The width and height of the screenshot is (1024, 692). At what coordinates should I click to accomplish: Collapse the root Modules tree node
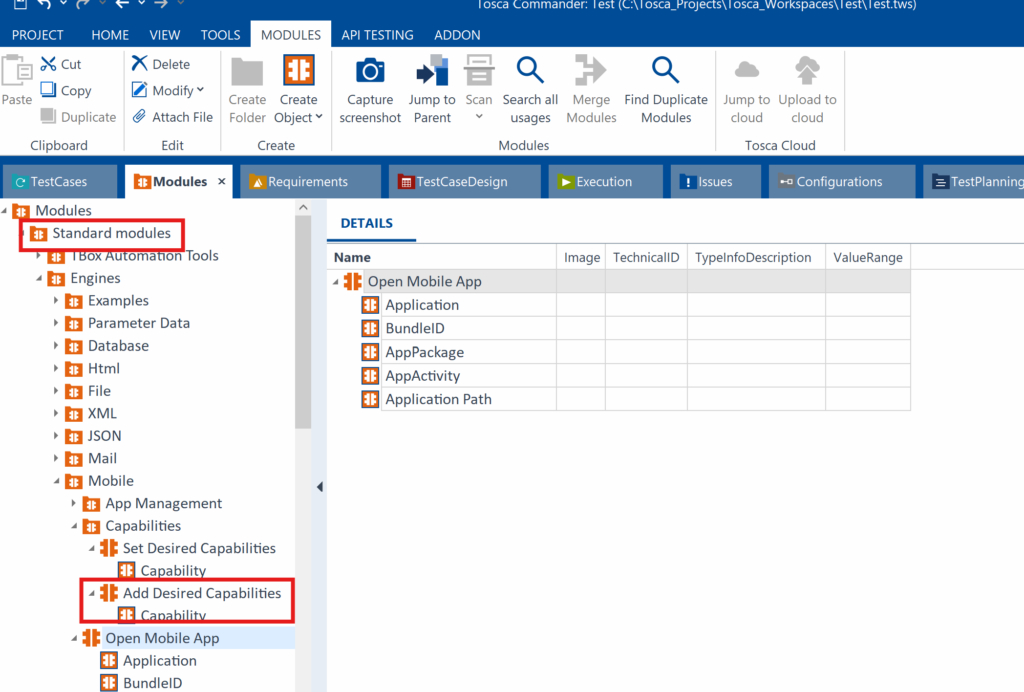[5, 210]
